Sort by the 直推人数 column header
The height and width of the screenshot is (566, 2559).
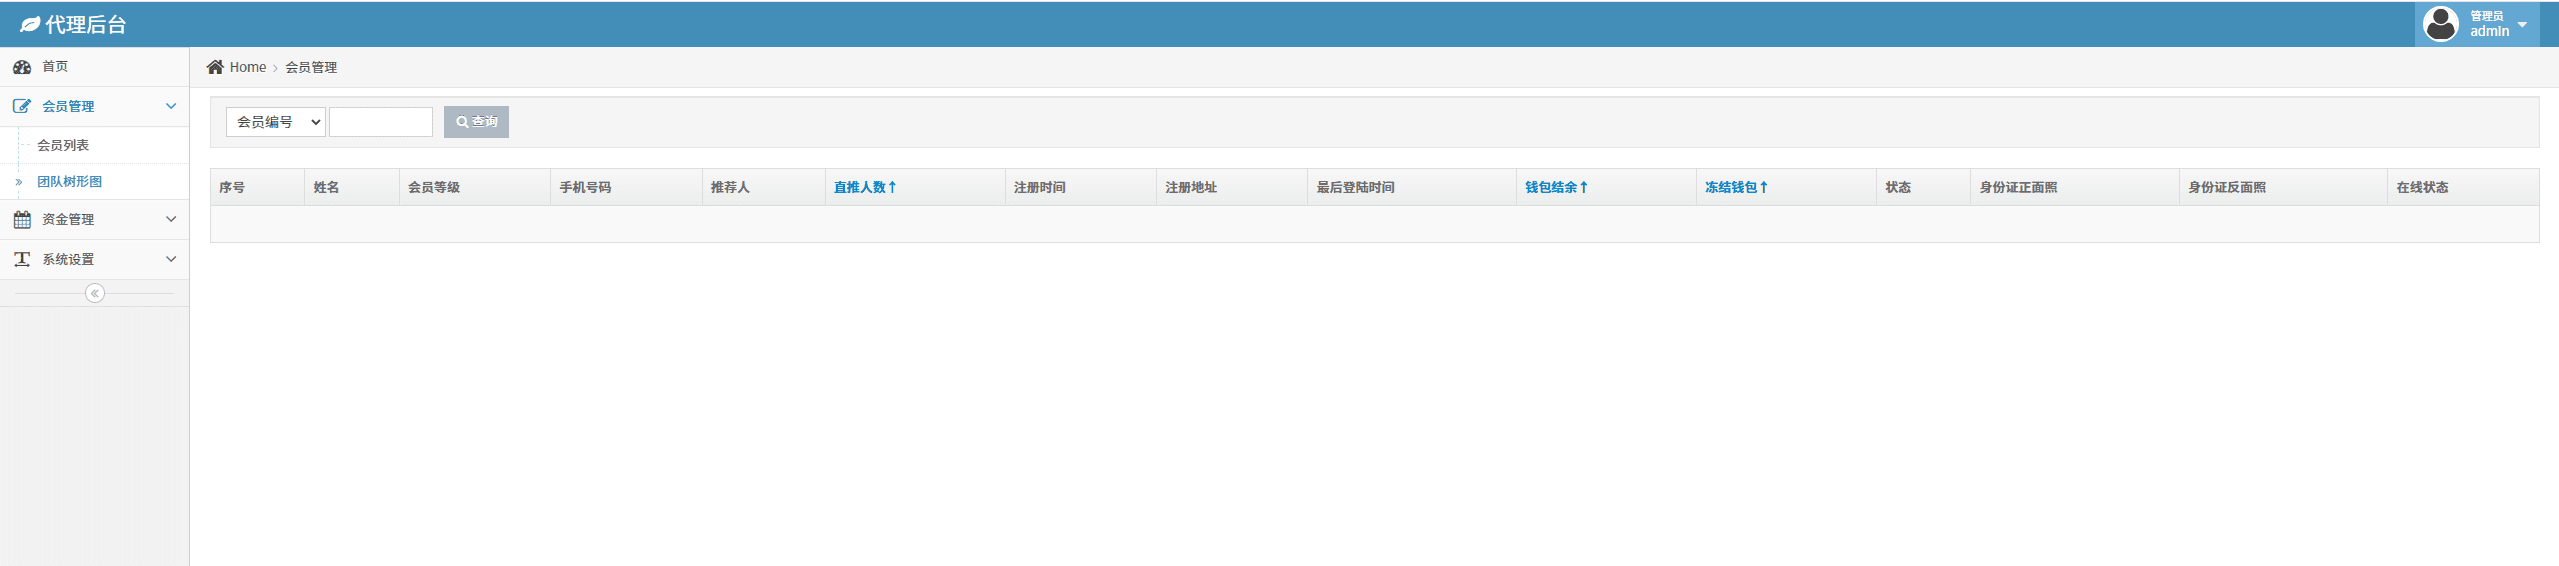pos(865,187)
